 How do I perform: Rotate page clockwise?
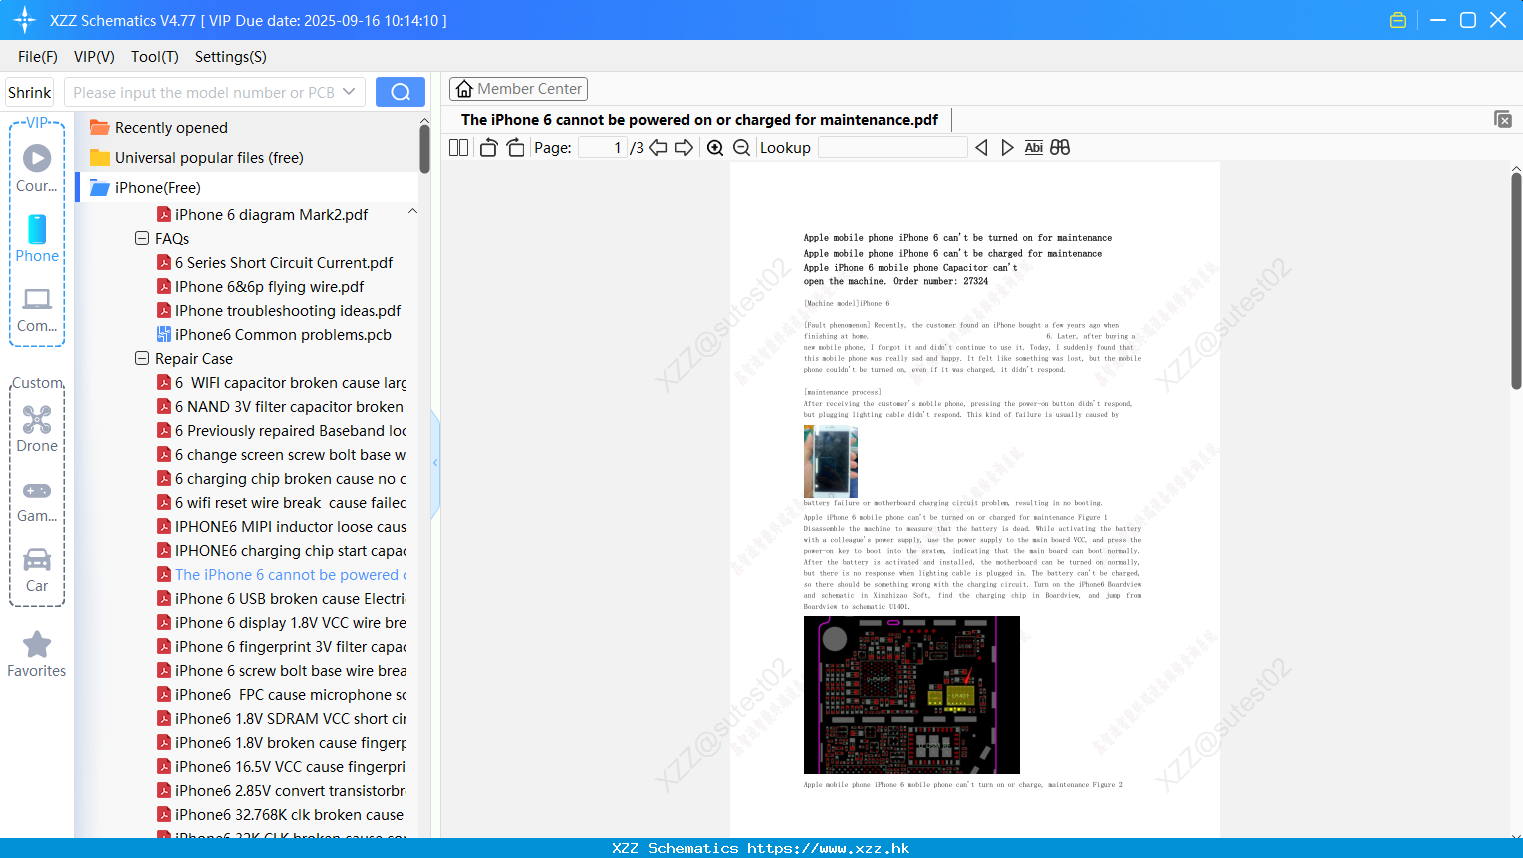click(x=515, y=148)
